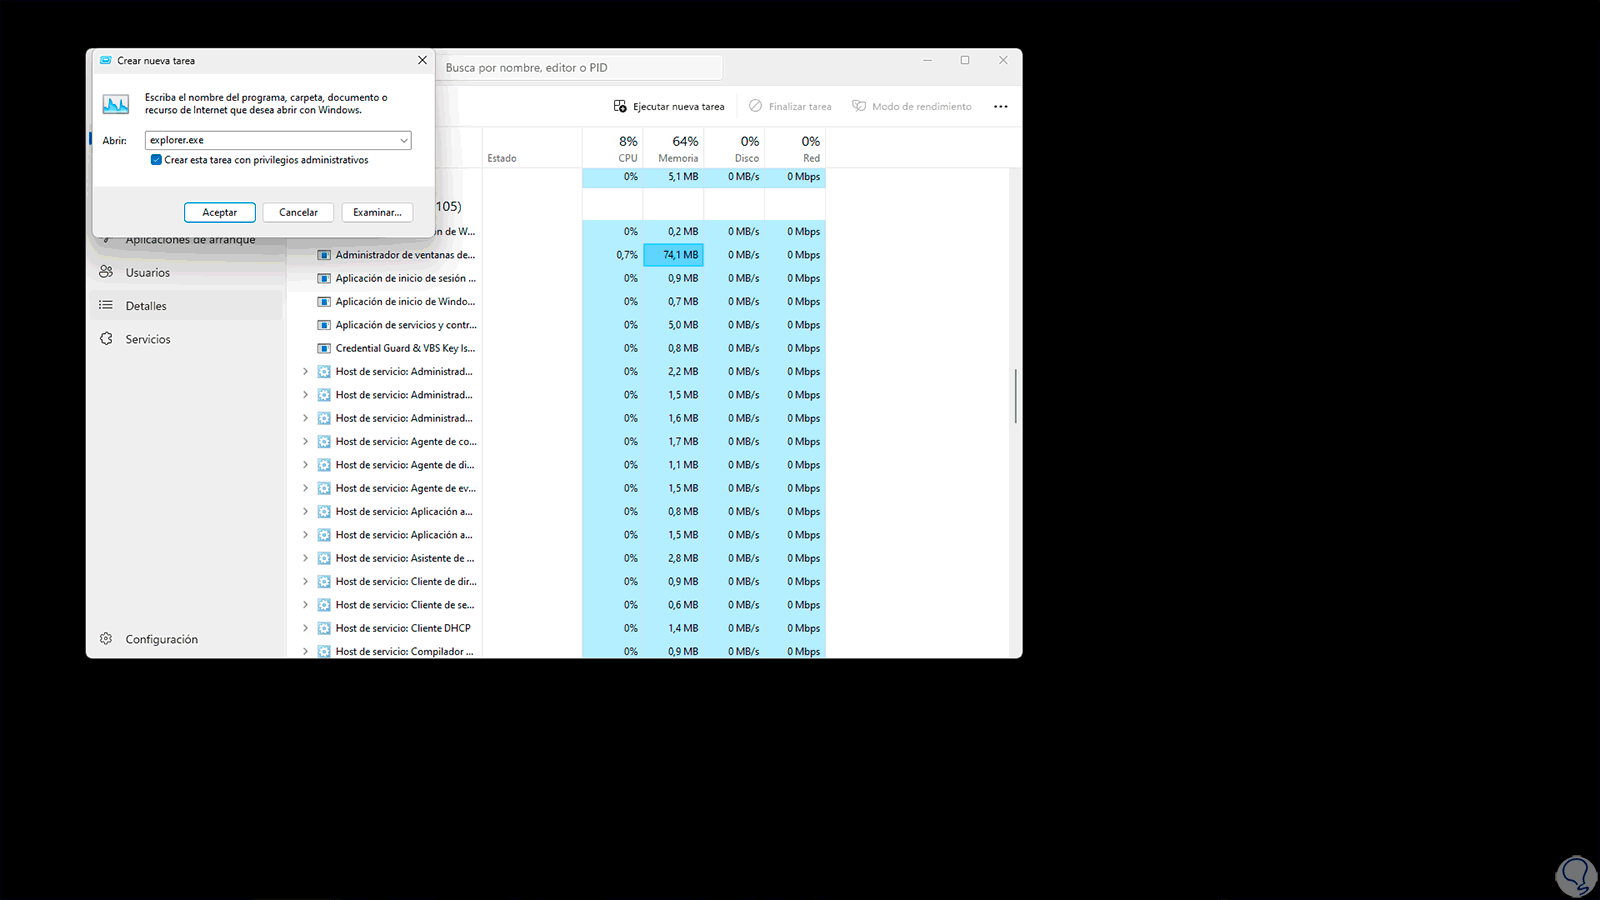This screenshot has height=900, width=1600.
Task: Select Aplicación de inicio de sesión name text
Action: tap(406, 278)
